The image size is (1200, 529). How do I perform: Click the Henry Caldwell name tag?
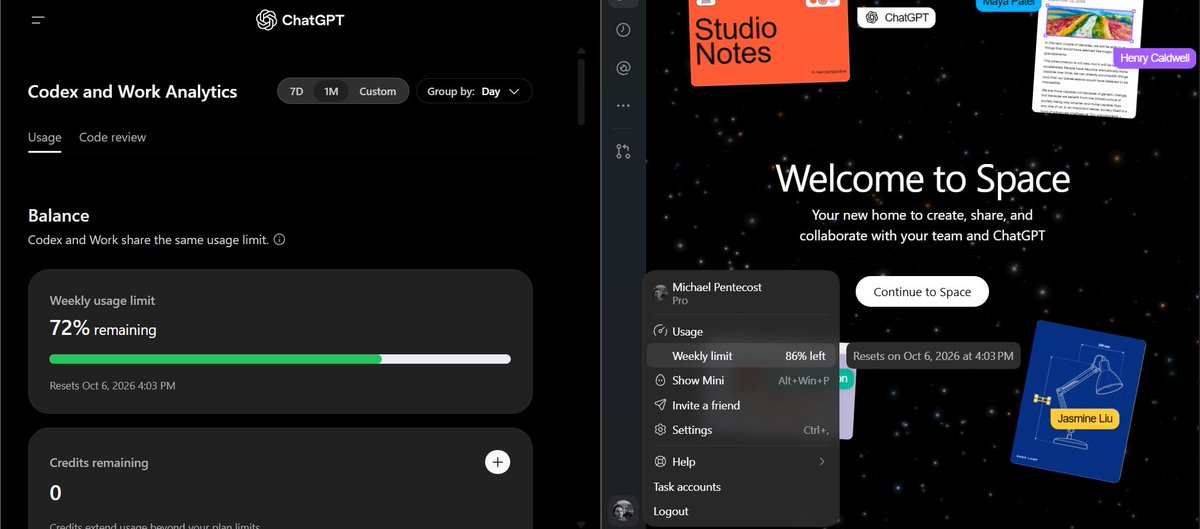tap(1155, 58)
